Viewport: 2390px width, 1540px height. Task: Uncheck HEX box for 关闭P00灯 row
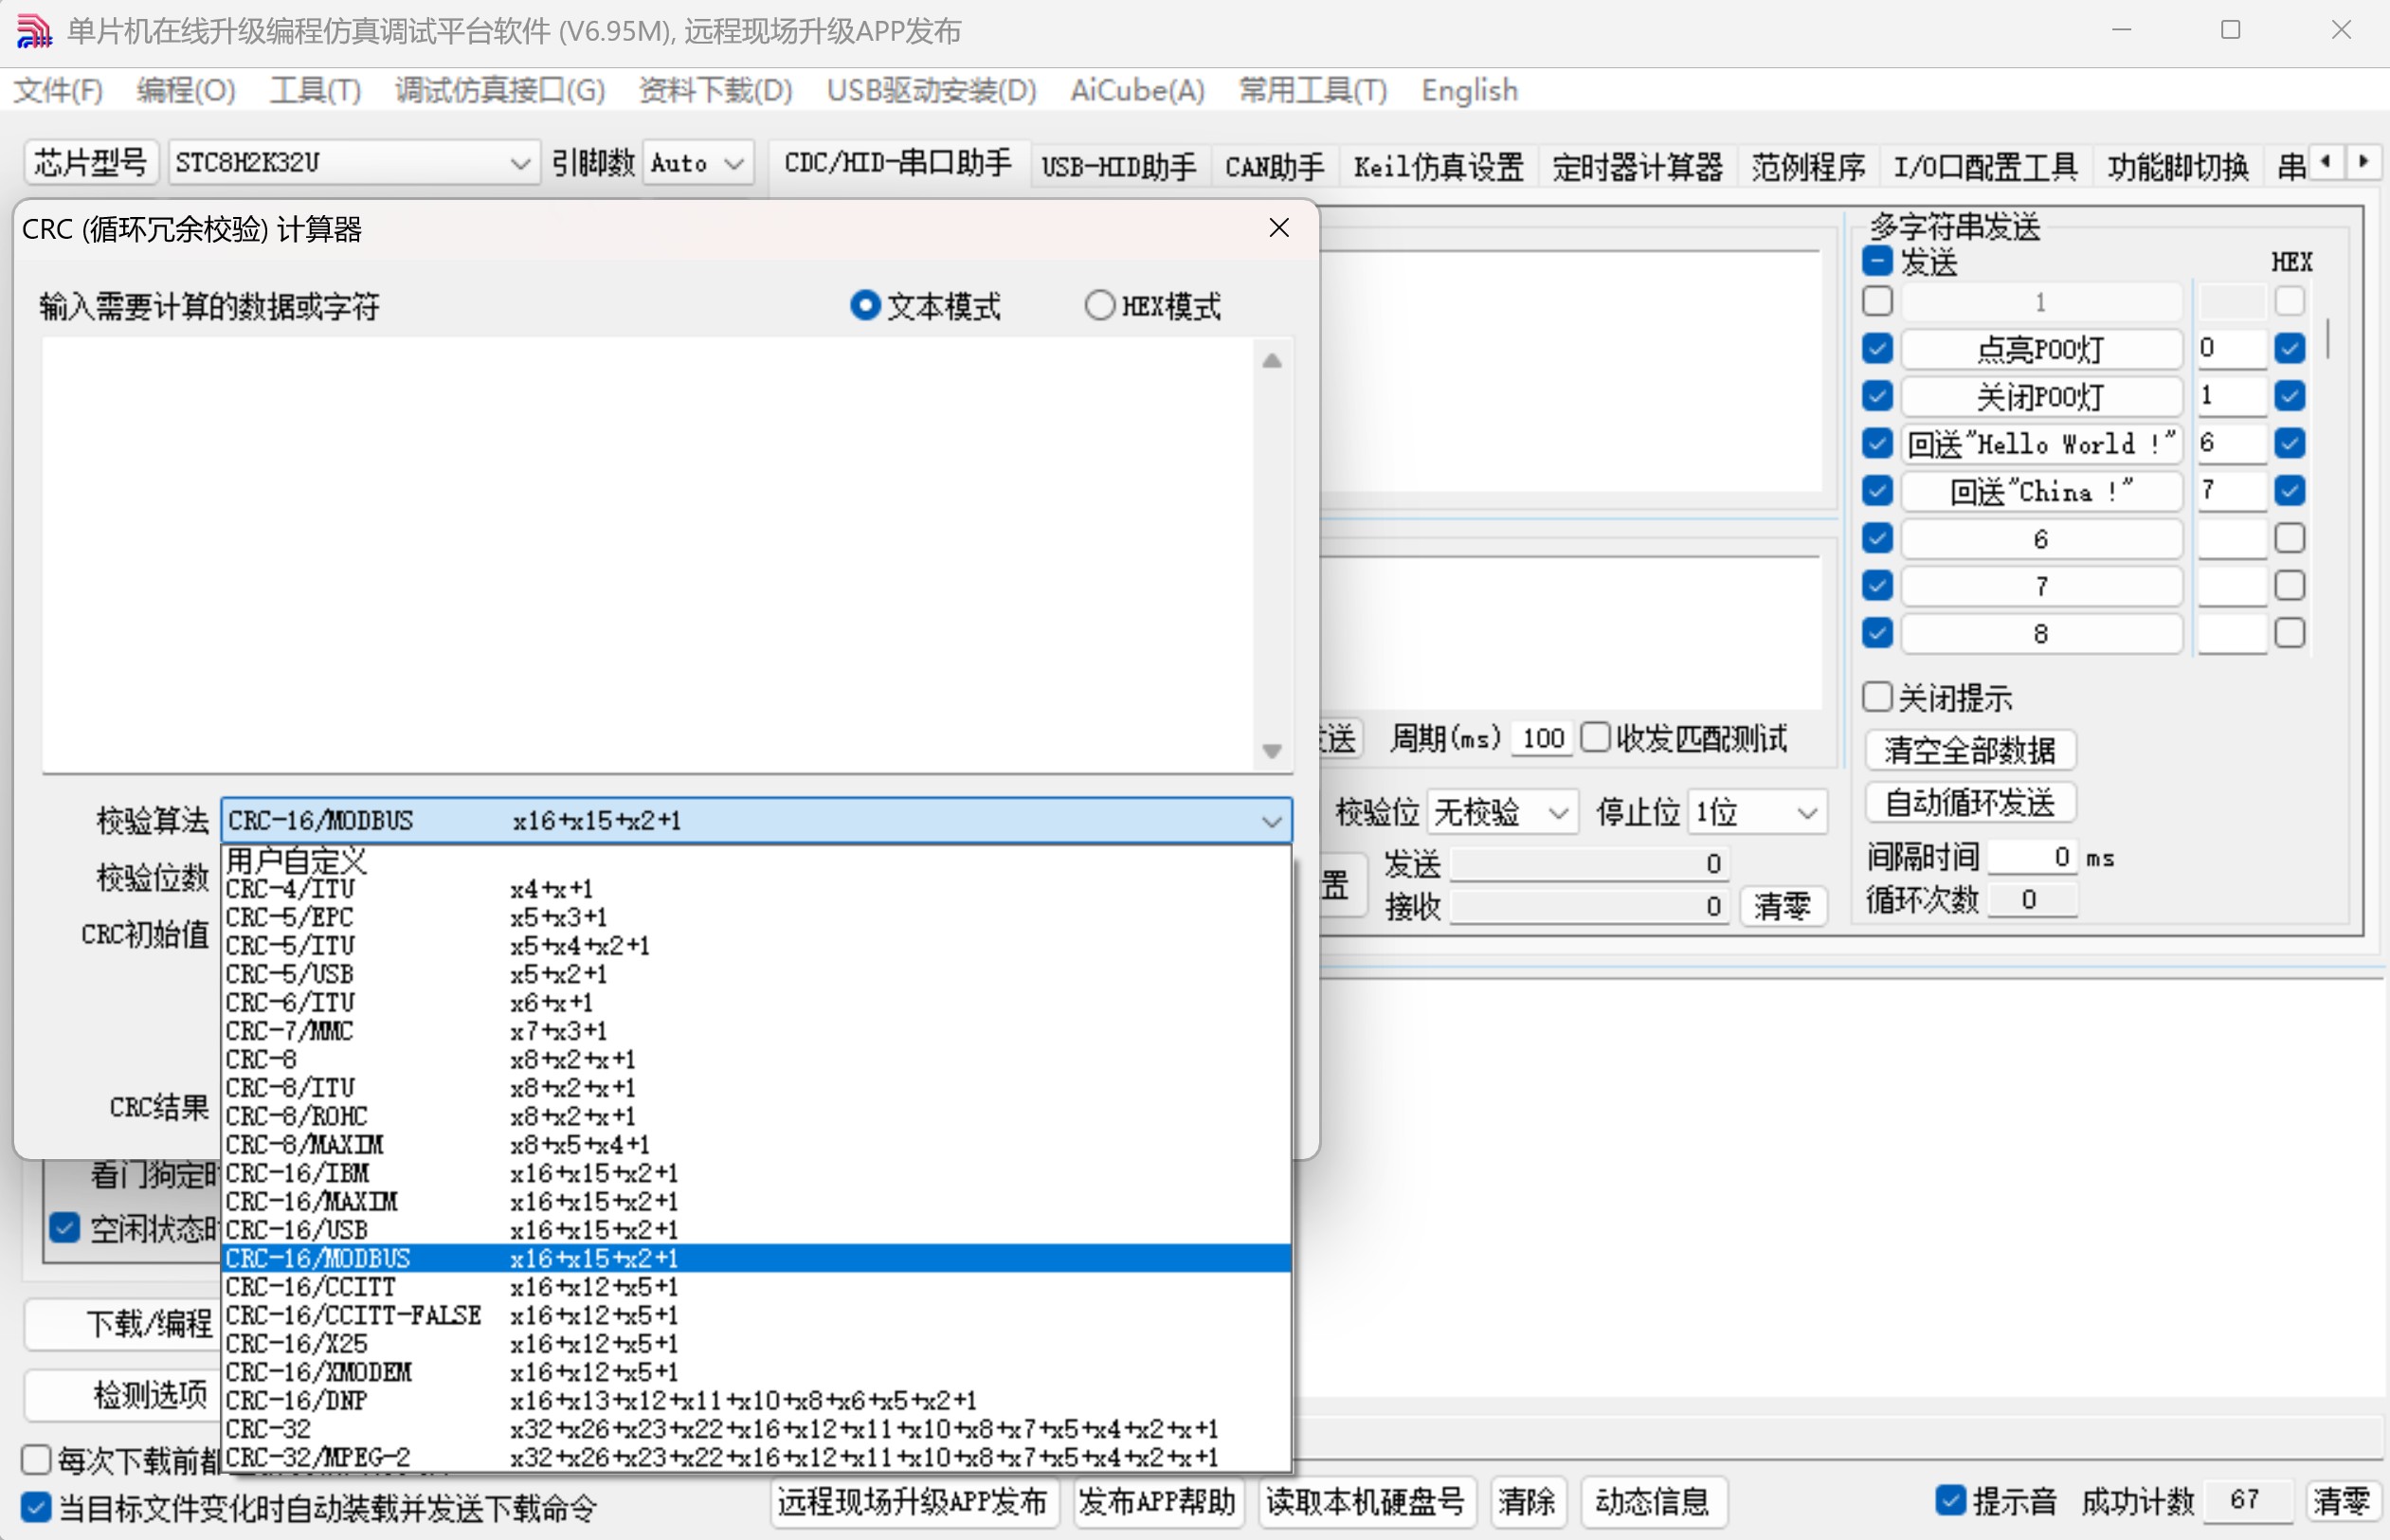(x=2289, y=396)
